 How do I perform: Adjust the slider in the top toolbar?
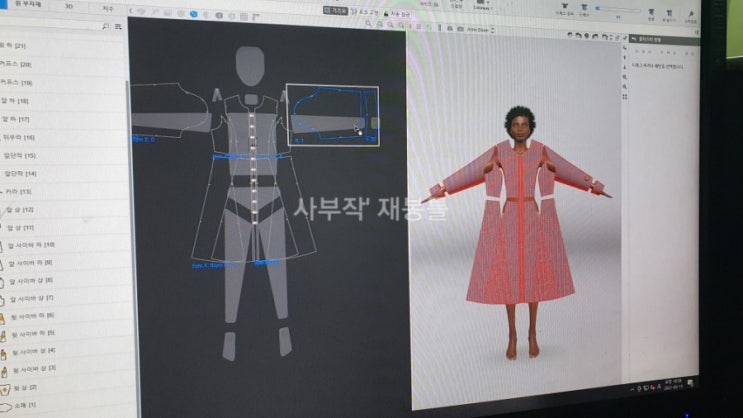[618, 9]
